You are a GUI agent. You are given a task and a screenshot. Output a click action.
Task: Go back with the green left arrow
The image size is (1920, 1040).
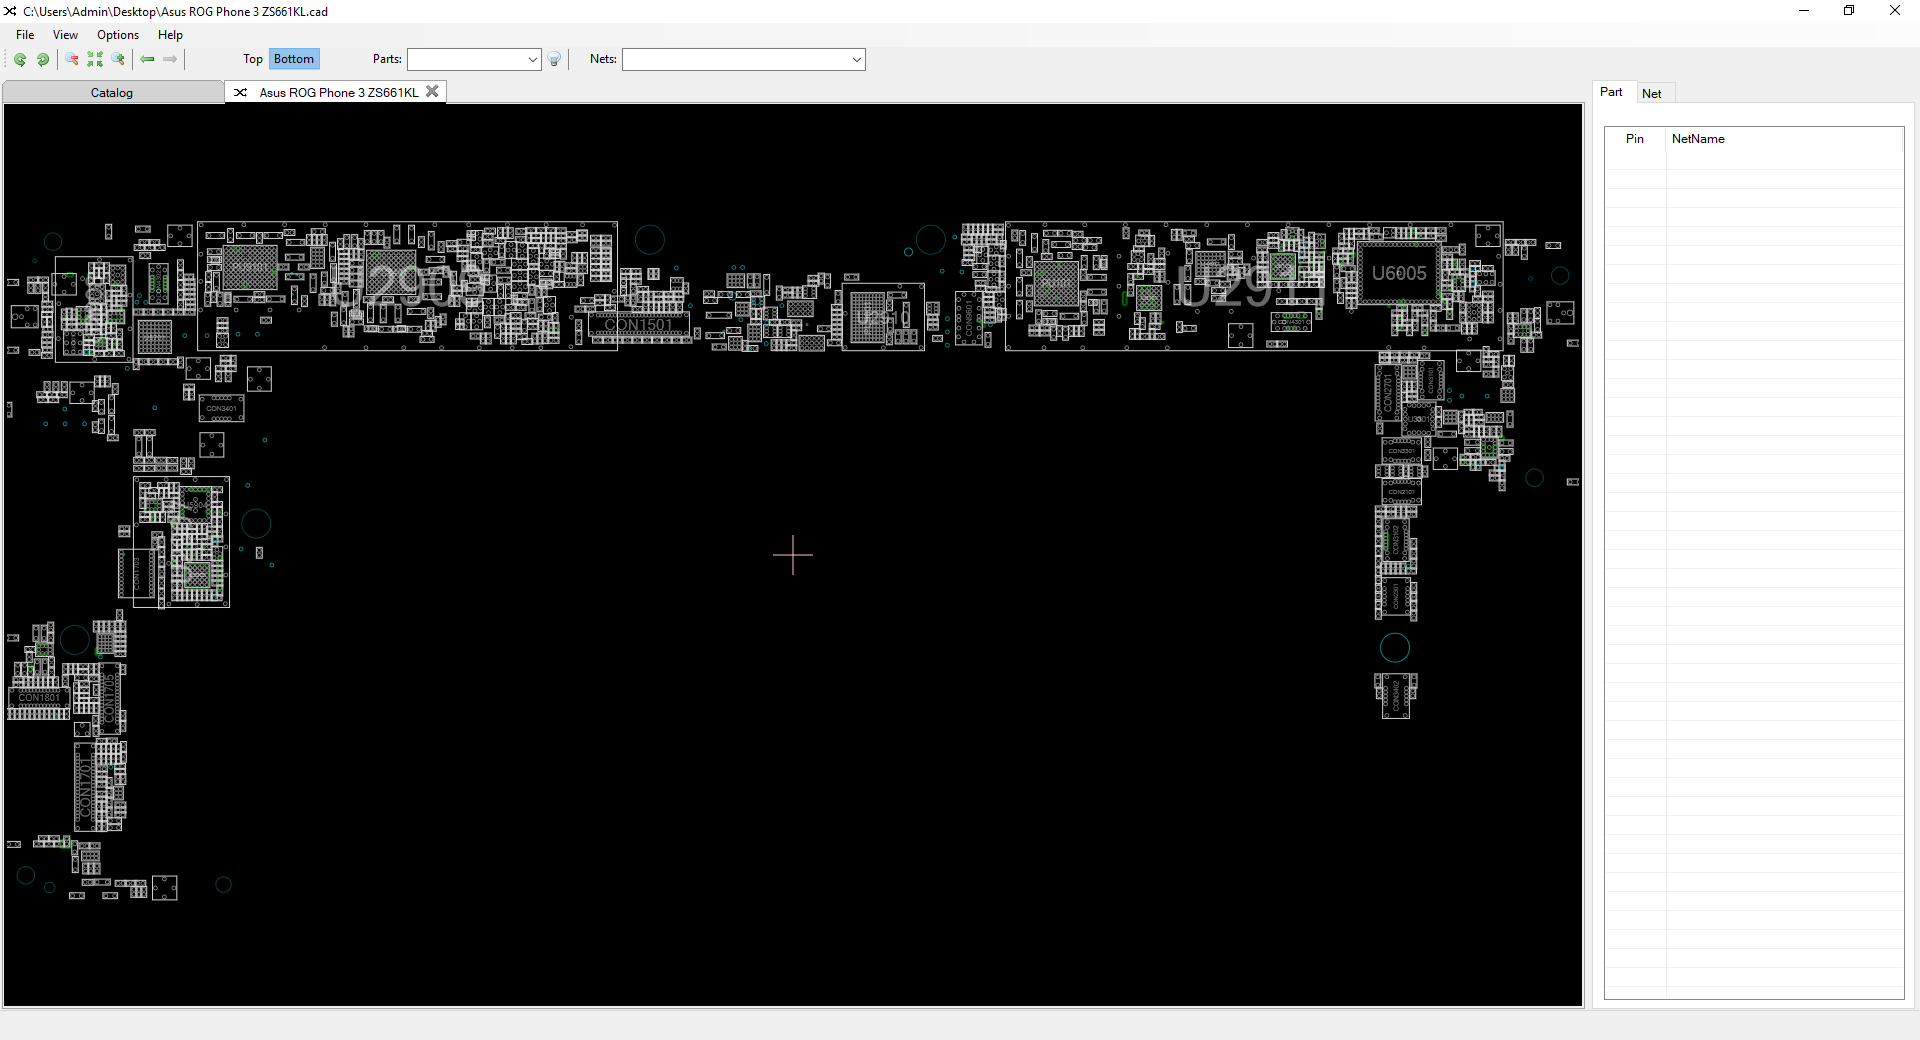click(x=148, y=59)
